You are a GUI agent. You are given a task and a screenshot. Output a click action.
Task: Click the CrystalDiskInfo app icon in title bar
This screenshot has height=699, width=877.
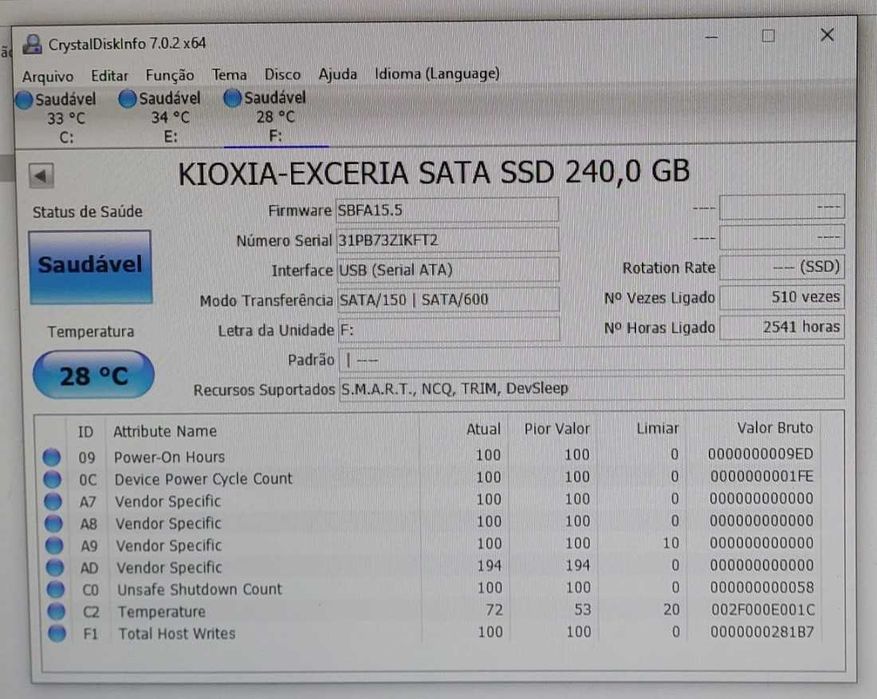[x=32, y=44]
